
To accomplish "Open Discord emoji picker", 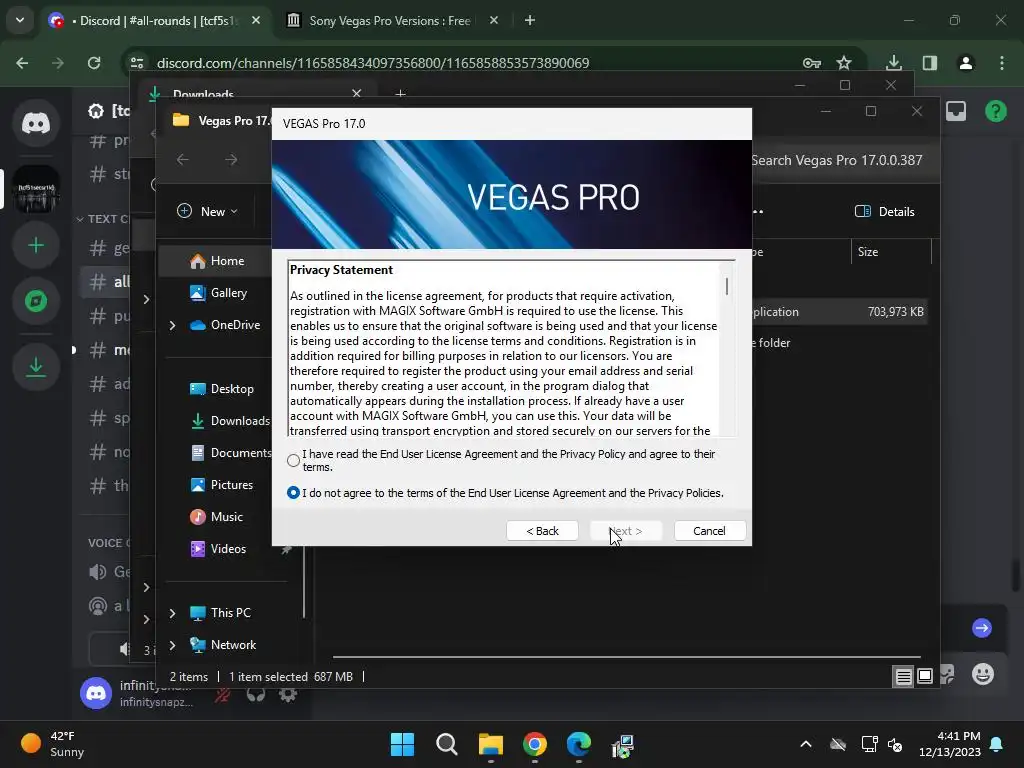I will pyautogui.click(x=983, y=673).
